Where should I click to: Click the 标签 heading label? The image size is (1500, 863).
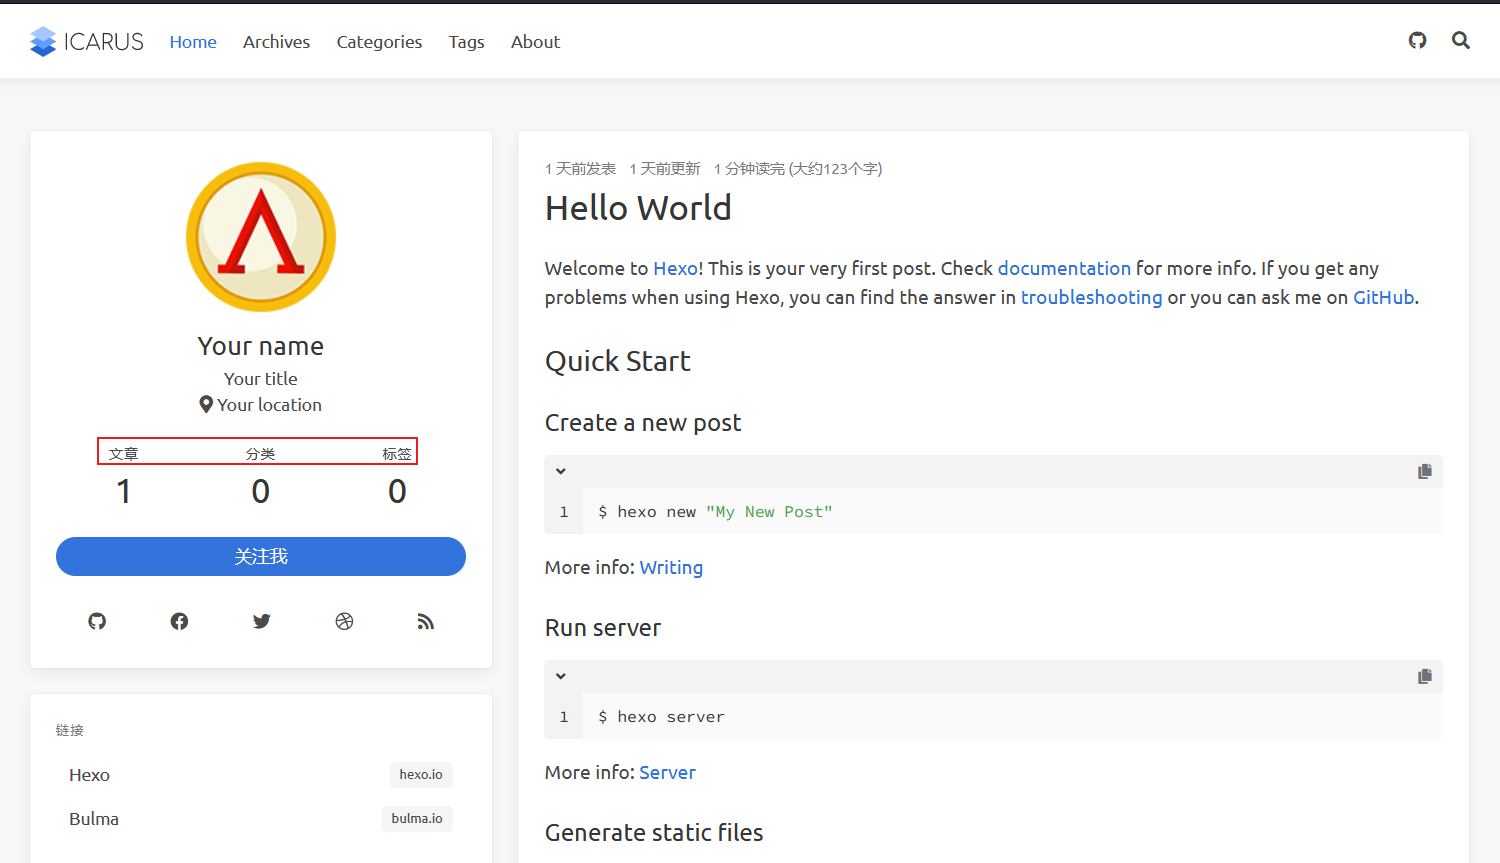pos(397,454)
